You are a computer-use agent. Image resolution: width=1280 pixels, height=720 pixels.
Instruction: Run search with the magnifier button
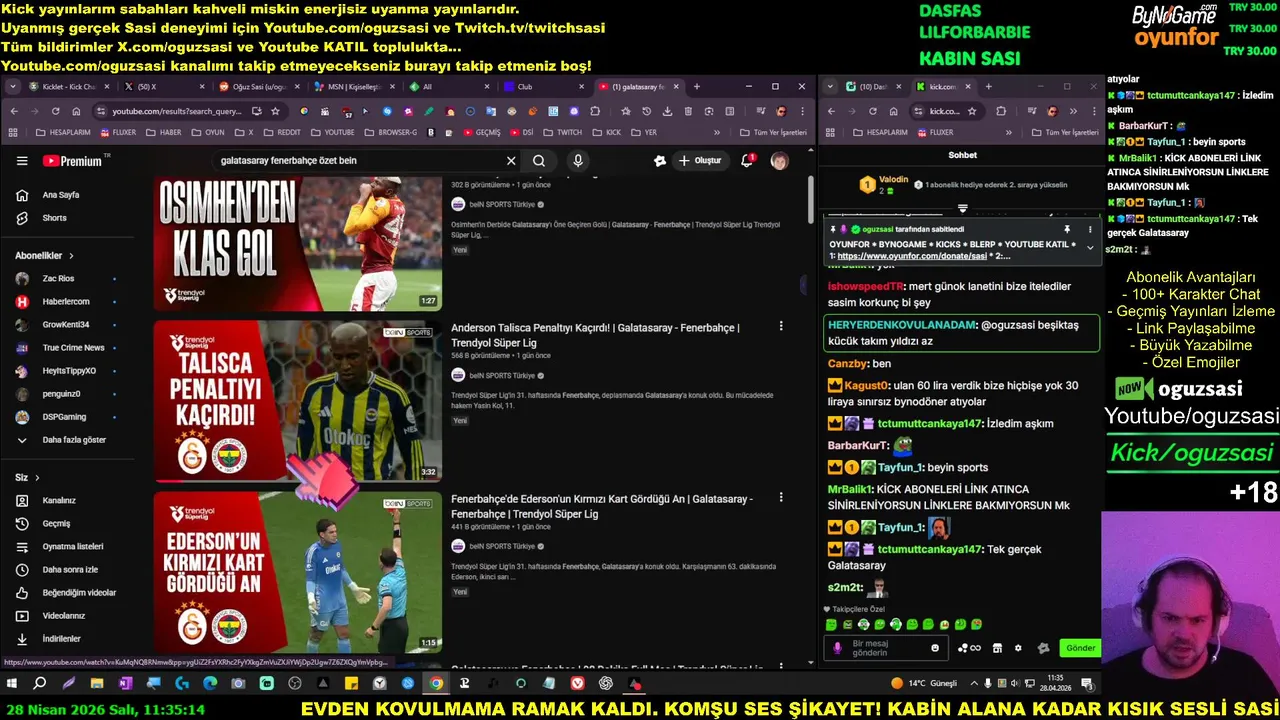539,161
